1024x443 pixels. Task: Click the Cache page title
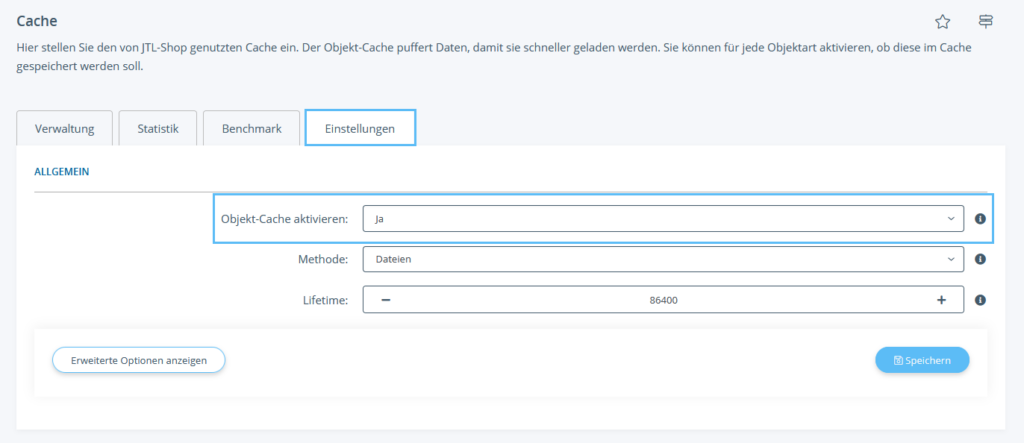point(37,21)
